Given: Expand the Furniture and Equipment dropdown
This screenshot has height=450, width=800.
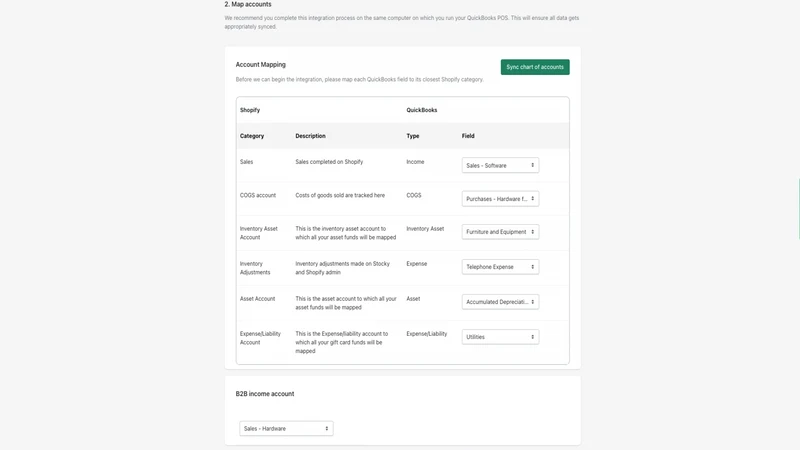Looking at the screenshot, I should tap(500, 232).
